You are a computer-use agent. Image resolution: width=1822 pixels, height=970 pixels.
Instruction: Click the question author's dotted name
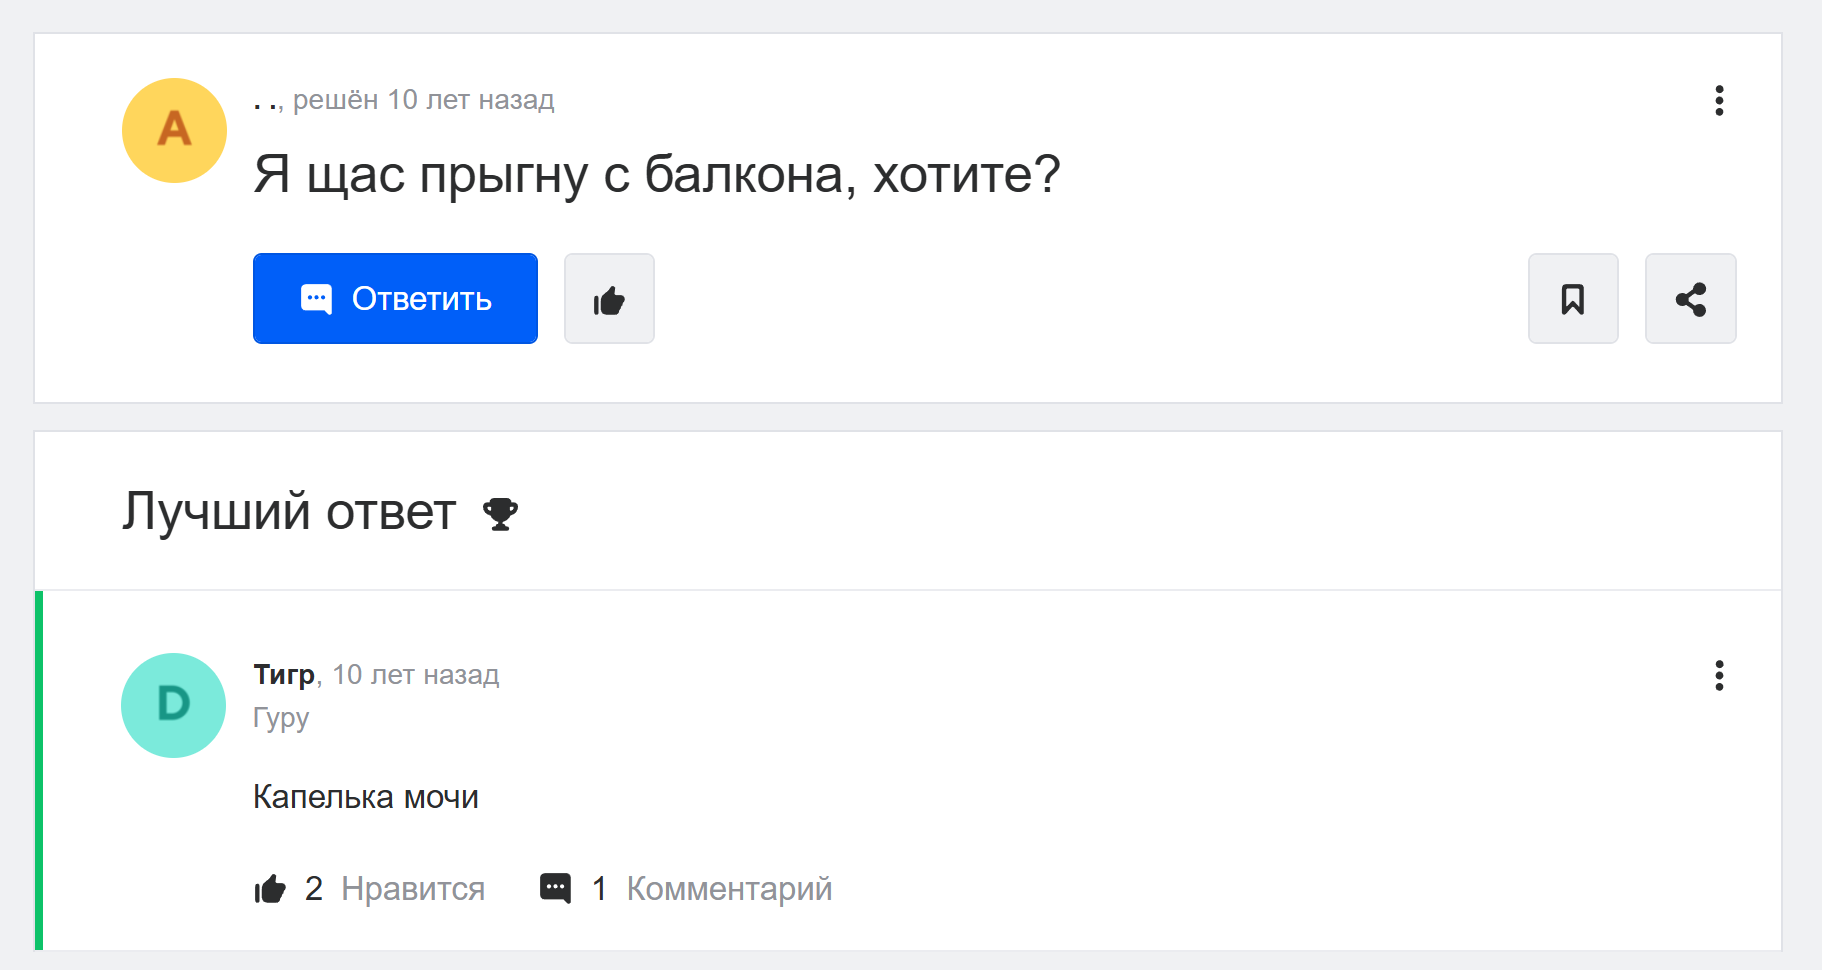[266, 101]
